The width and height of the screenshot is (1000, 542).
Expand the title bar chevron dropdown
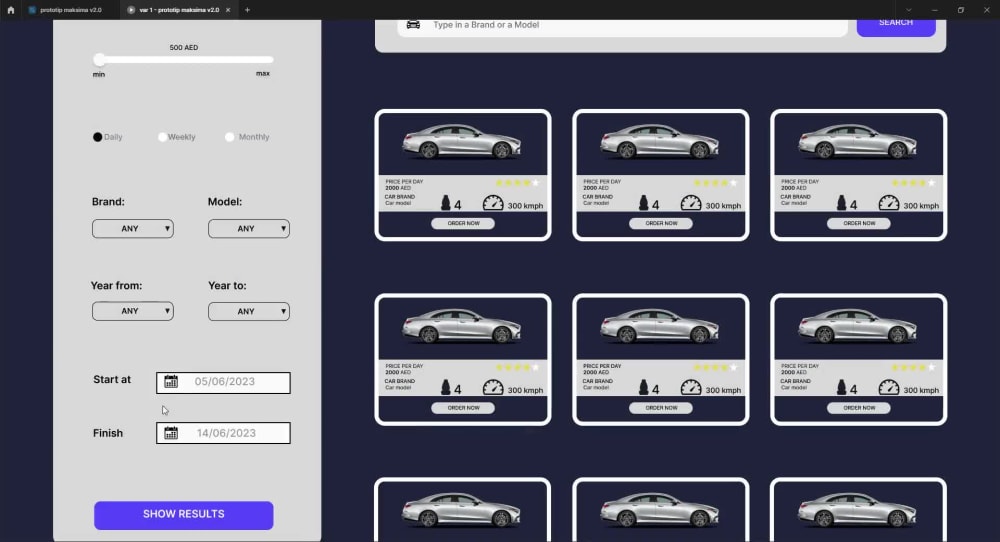(908, 10)
